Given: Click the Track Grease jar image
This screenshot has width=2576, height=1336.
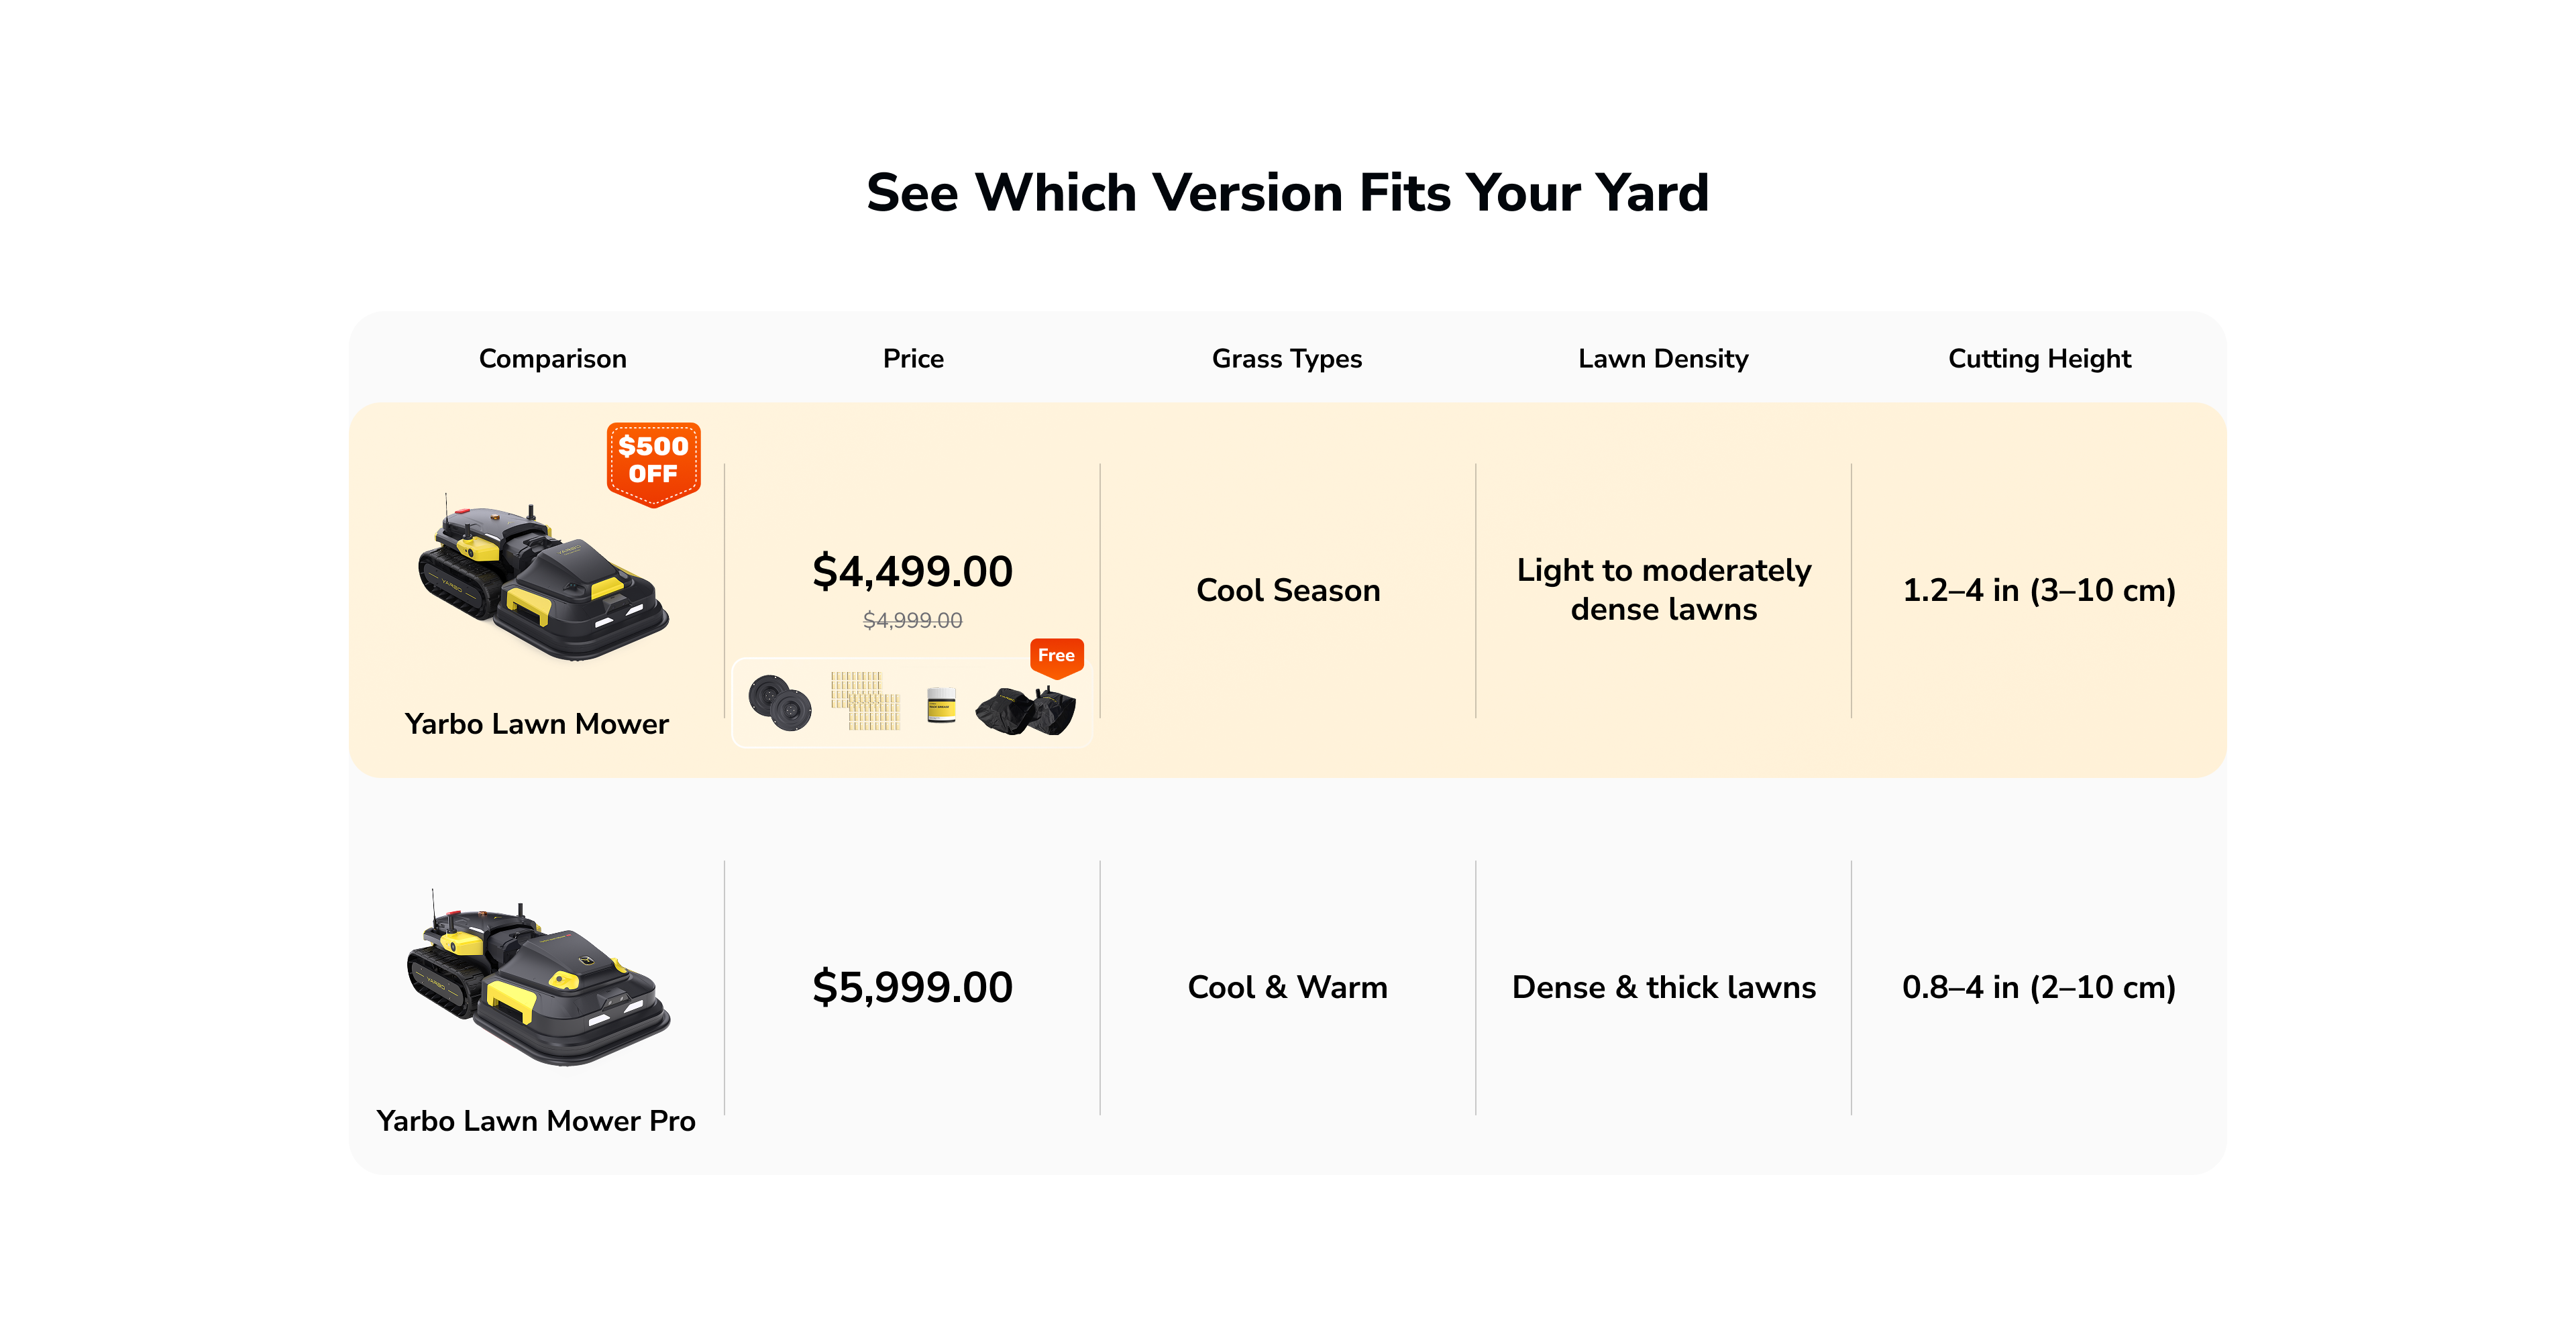Looking at the screenshot, I should 941,704.
